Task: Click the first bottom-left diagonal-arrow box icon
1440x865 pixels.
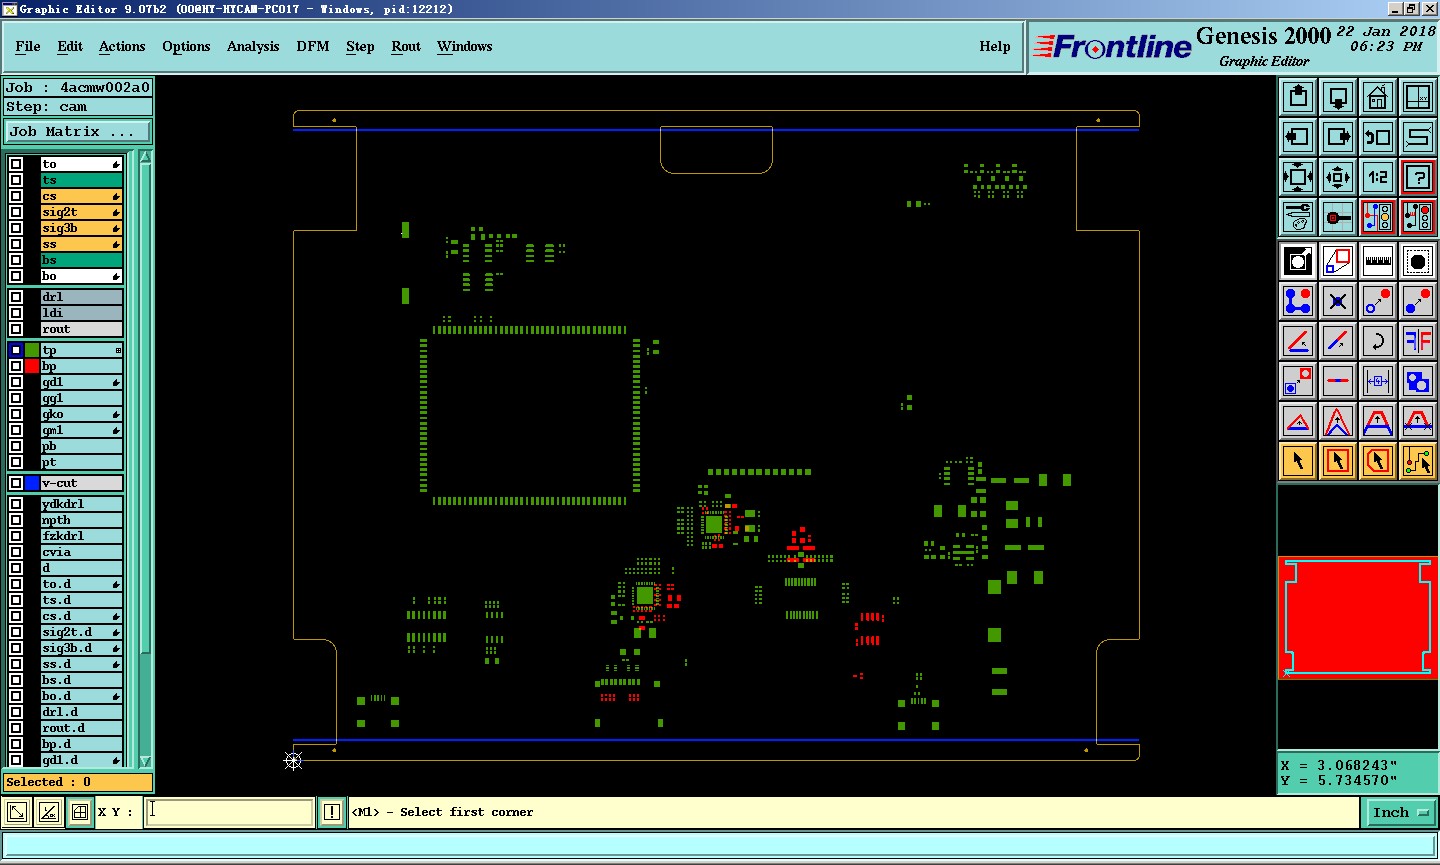Action: click(x=16, y=812)
